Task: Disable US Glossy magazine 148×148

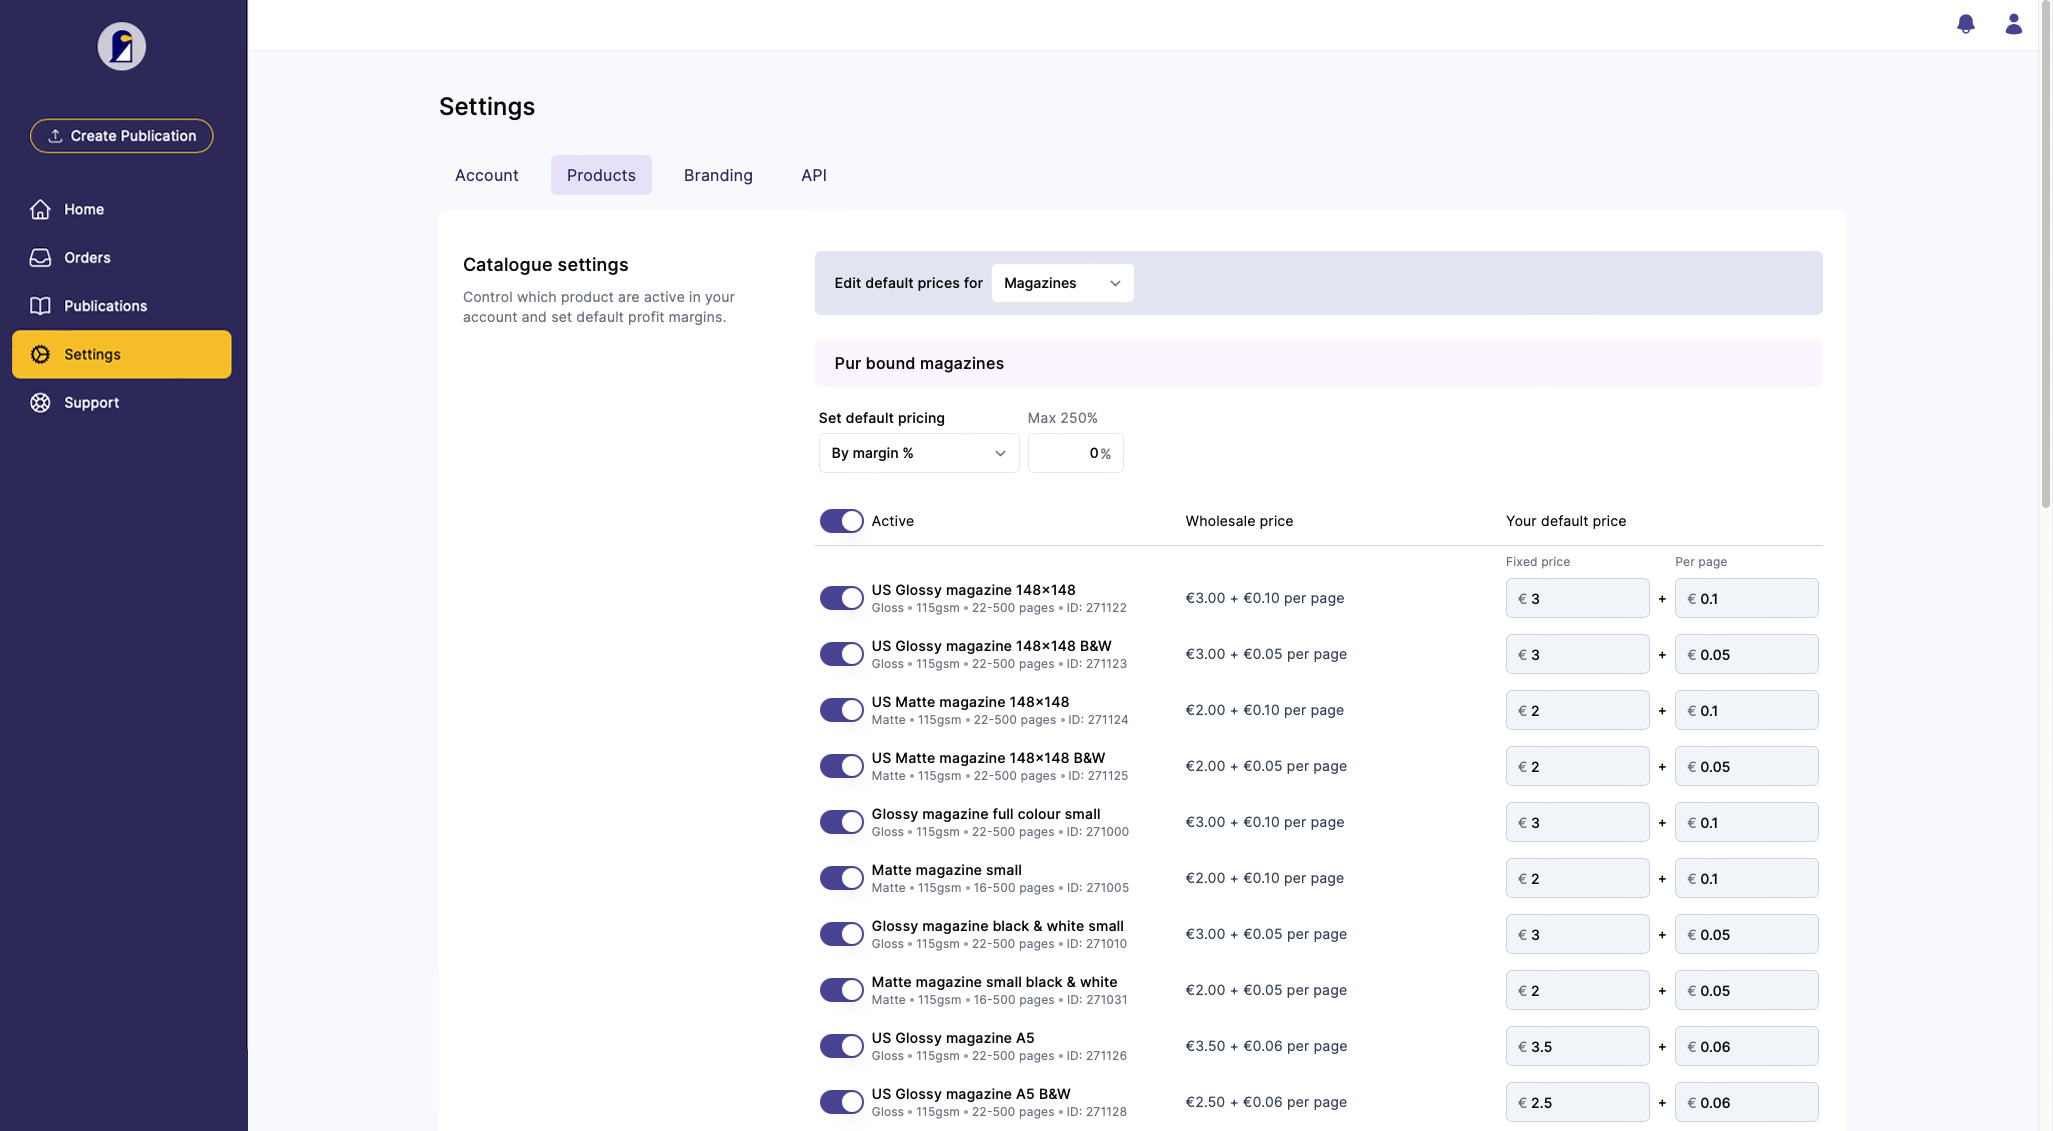Action: pos(841,598)
